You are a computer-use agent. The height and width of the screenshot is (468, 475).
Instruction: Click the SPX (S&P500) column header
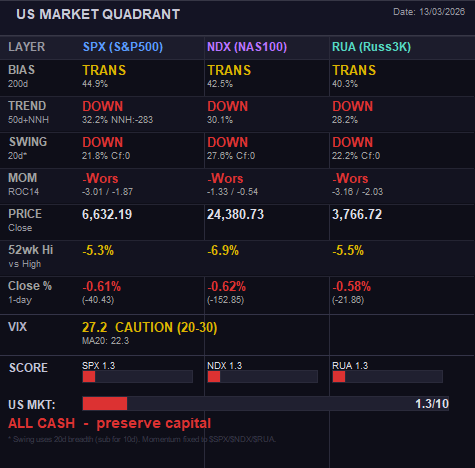[123, 47]
